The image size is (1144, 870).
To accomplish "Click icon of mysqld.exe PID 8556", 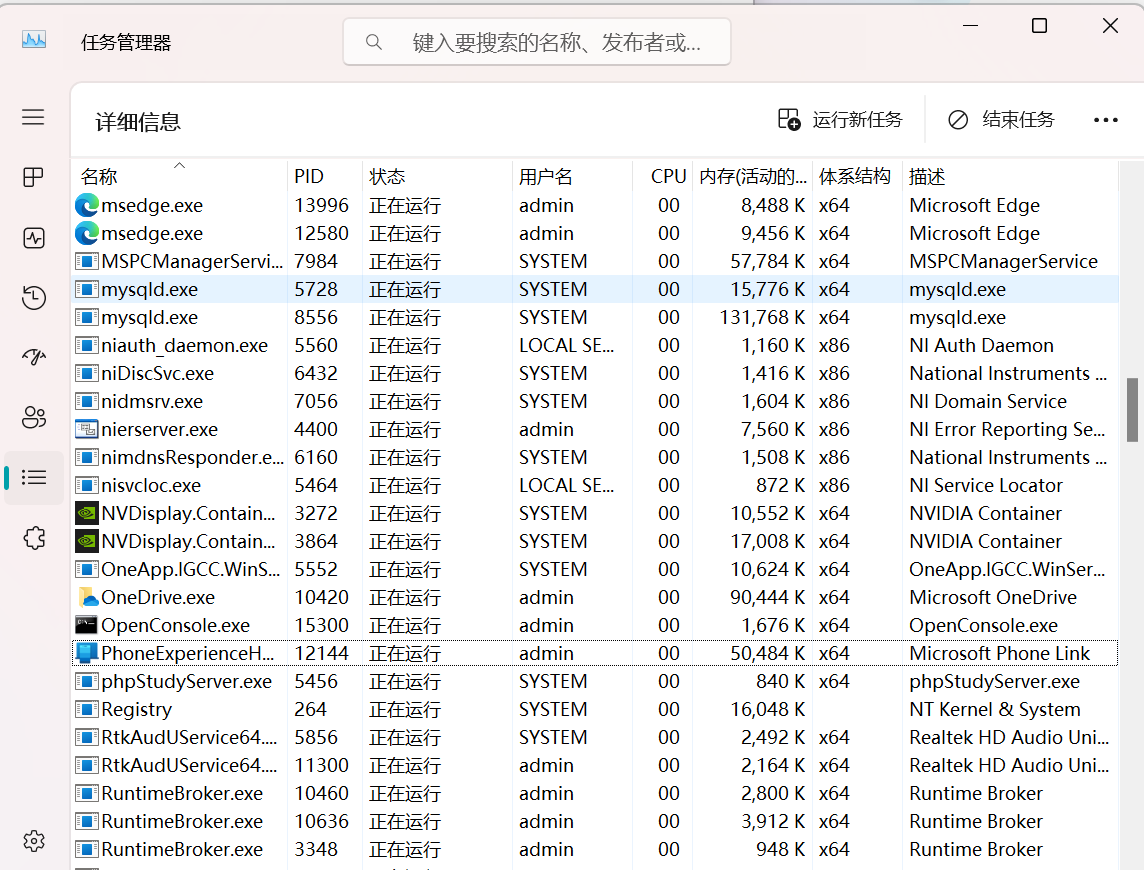I will click(87, 317).
